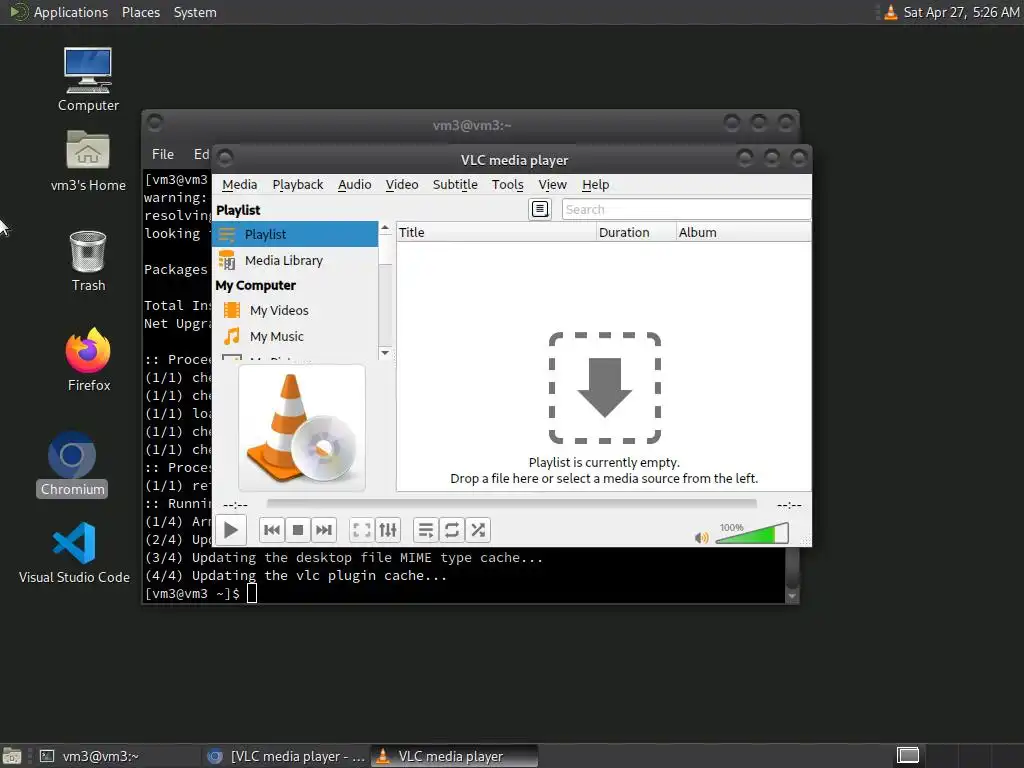Toggle random shuffle playback
Image resolution: width=1024 pixels, height=768 pixels.
478,530
